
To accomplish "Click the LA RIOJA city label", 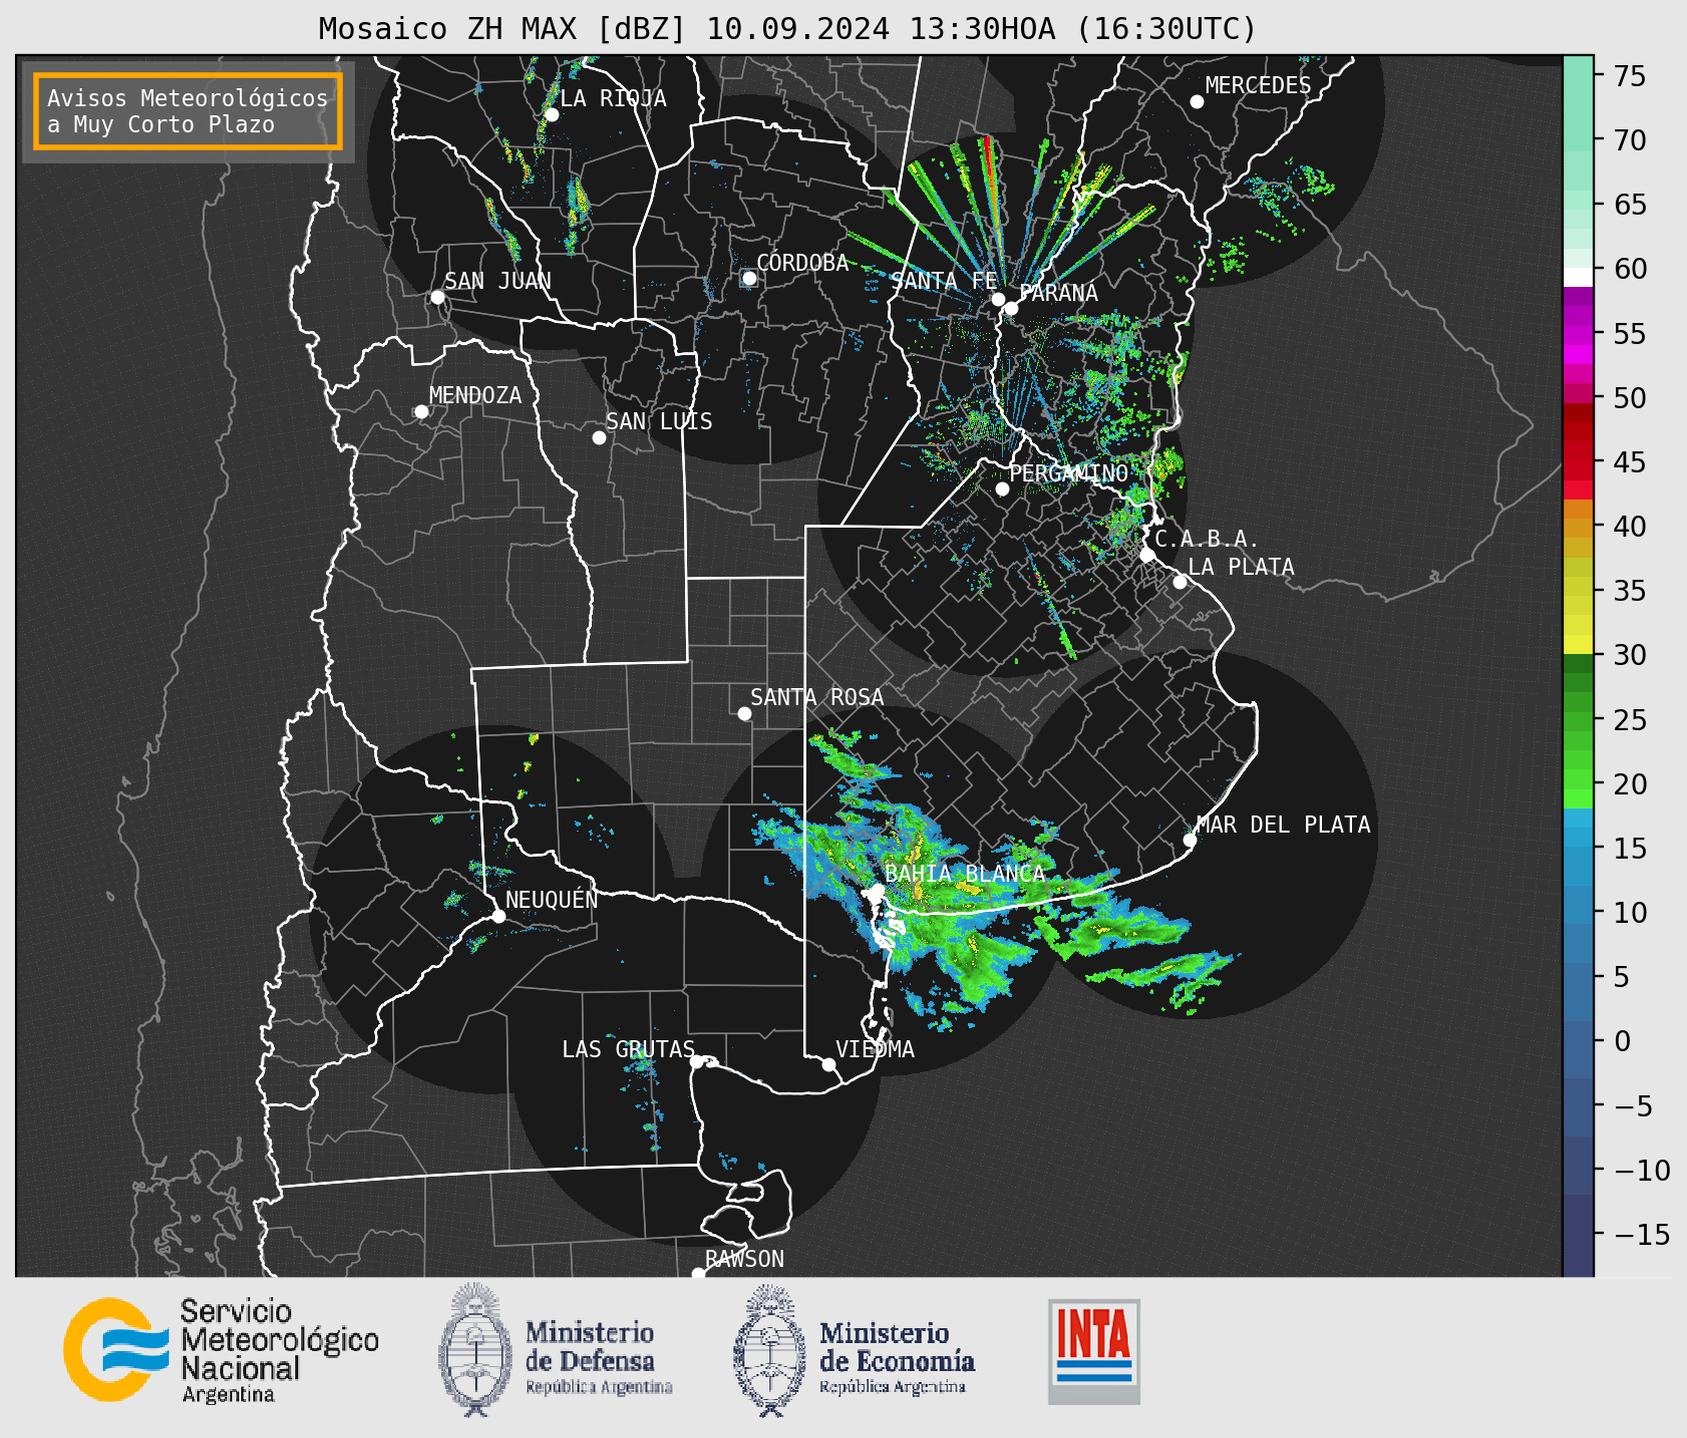I will pyautogui.click(x=613, y=98).
